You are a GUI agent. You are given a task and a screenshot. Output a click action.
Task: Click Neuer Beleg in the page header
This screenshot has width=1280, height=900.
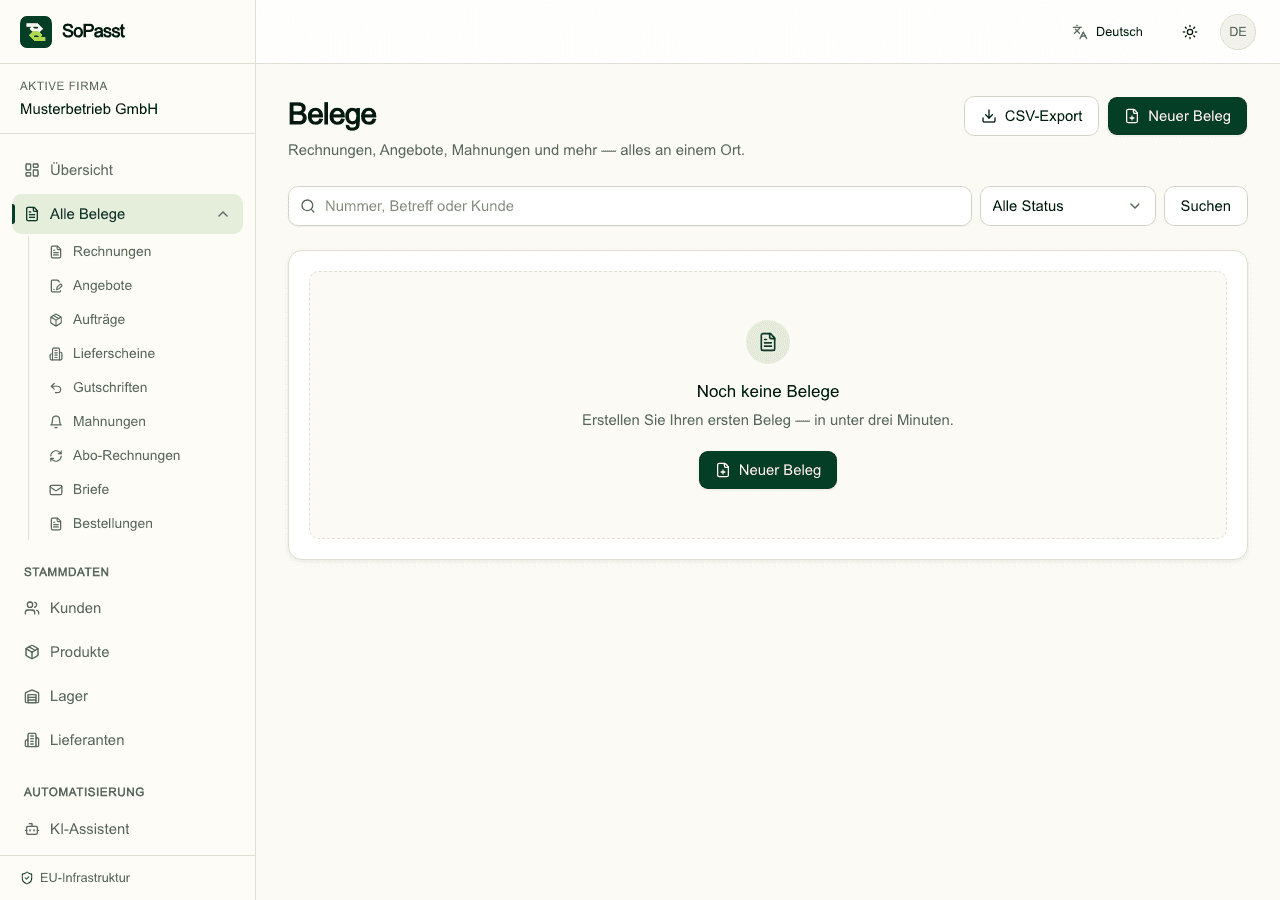click(x=1177, y=116)
